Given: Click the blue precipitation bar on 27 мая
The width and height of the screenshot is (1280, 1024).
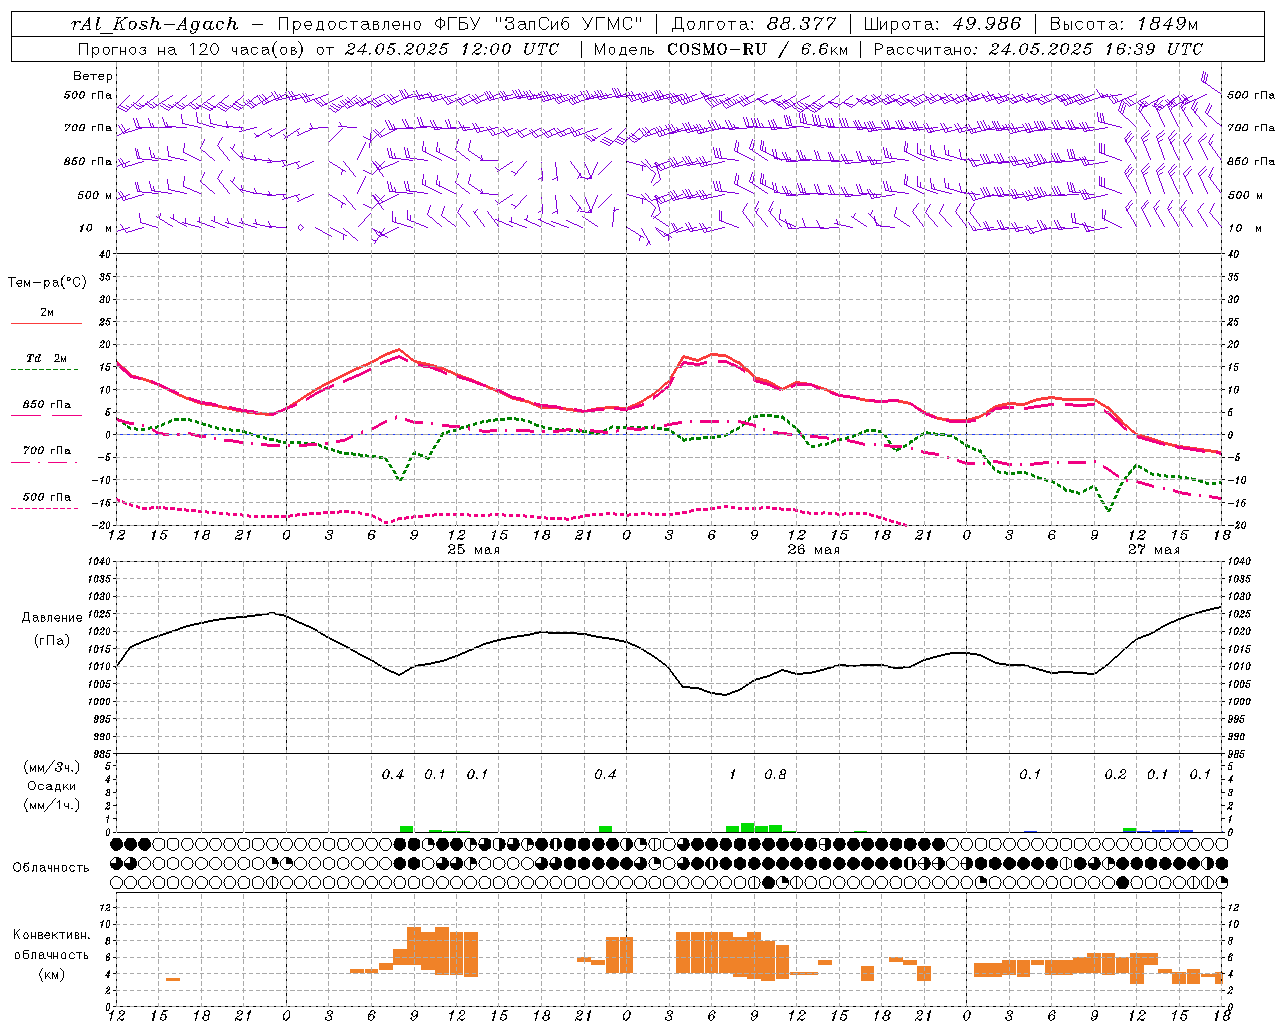Looking at the screenshot, I should [x=1172, y=830].
